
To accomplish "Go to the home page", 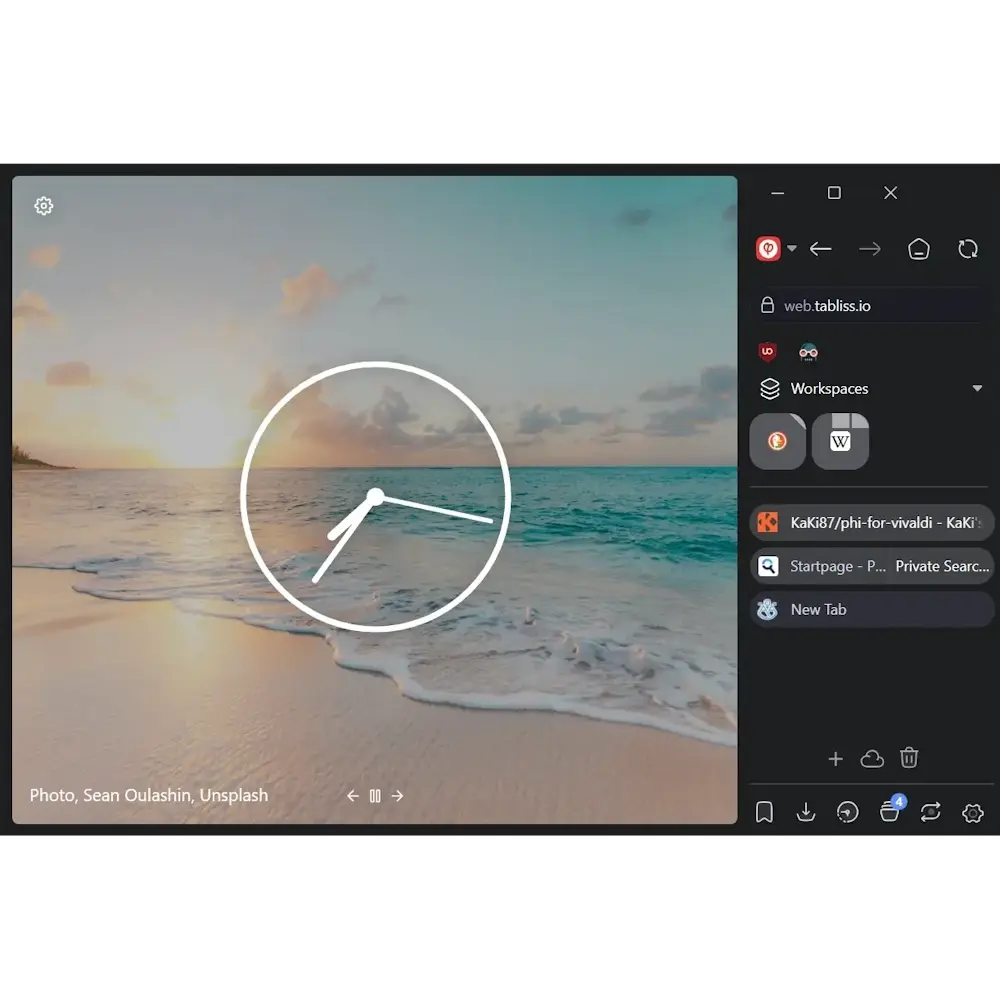I will (x=918, y=249).
